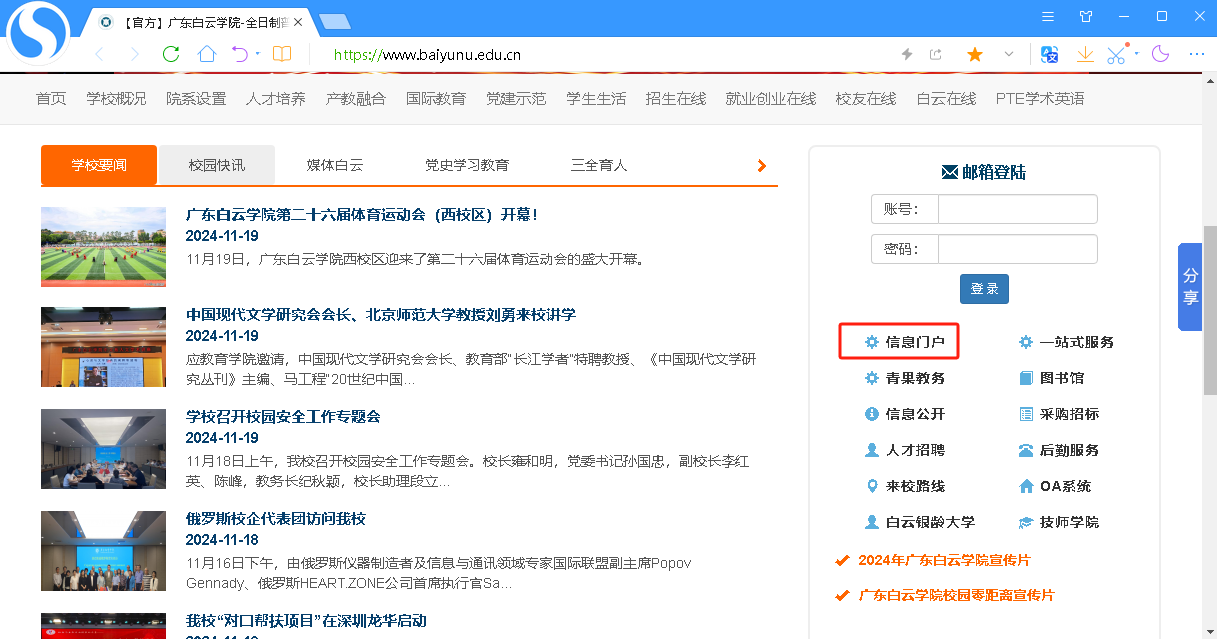The image size is (1217, 639).
Task: Switch to the 校园快讯 news tab
Action: click(216, 165)
